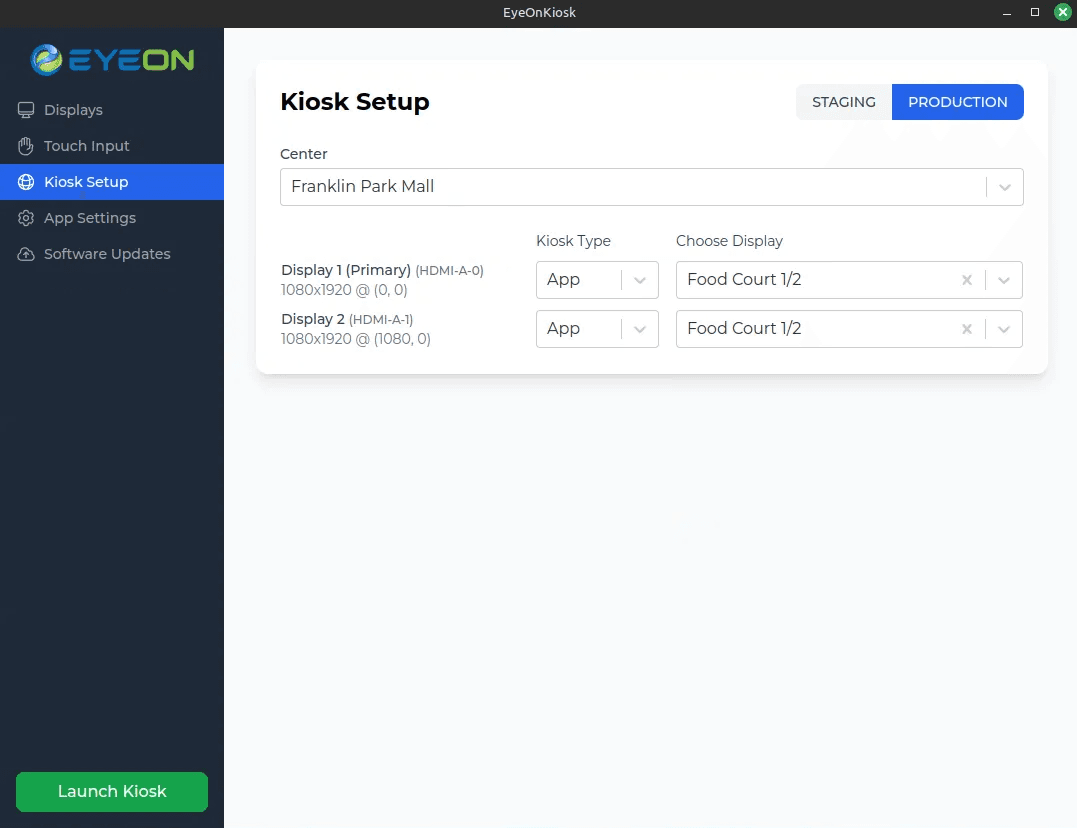
Task: Open the Displays sidebar page
Action: [73, 110]
